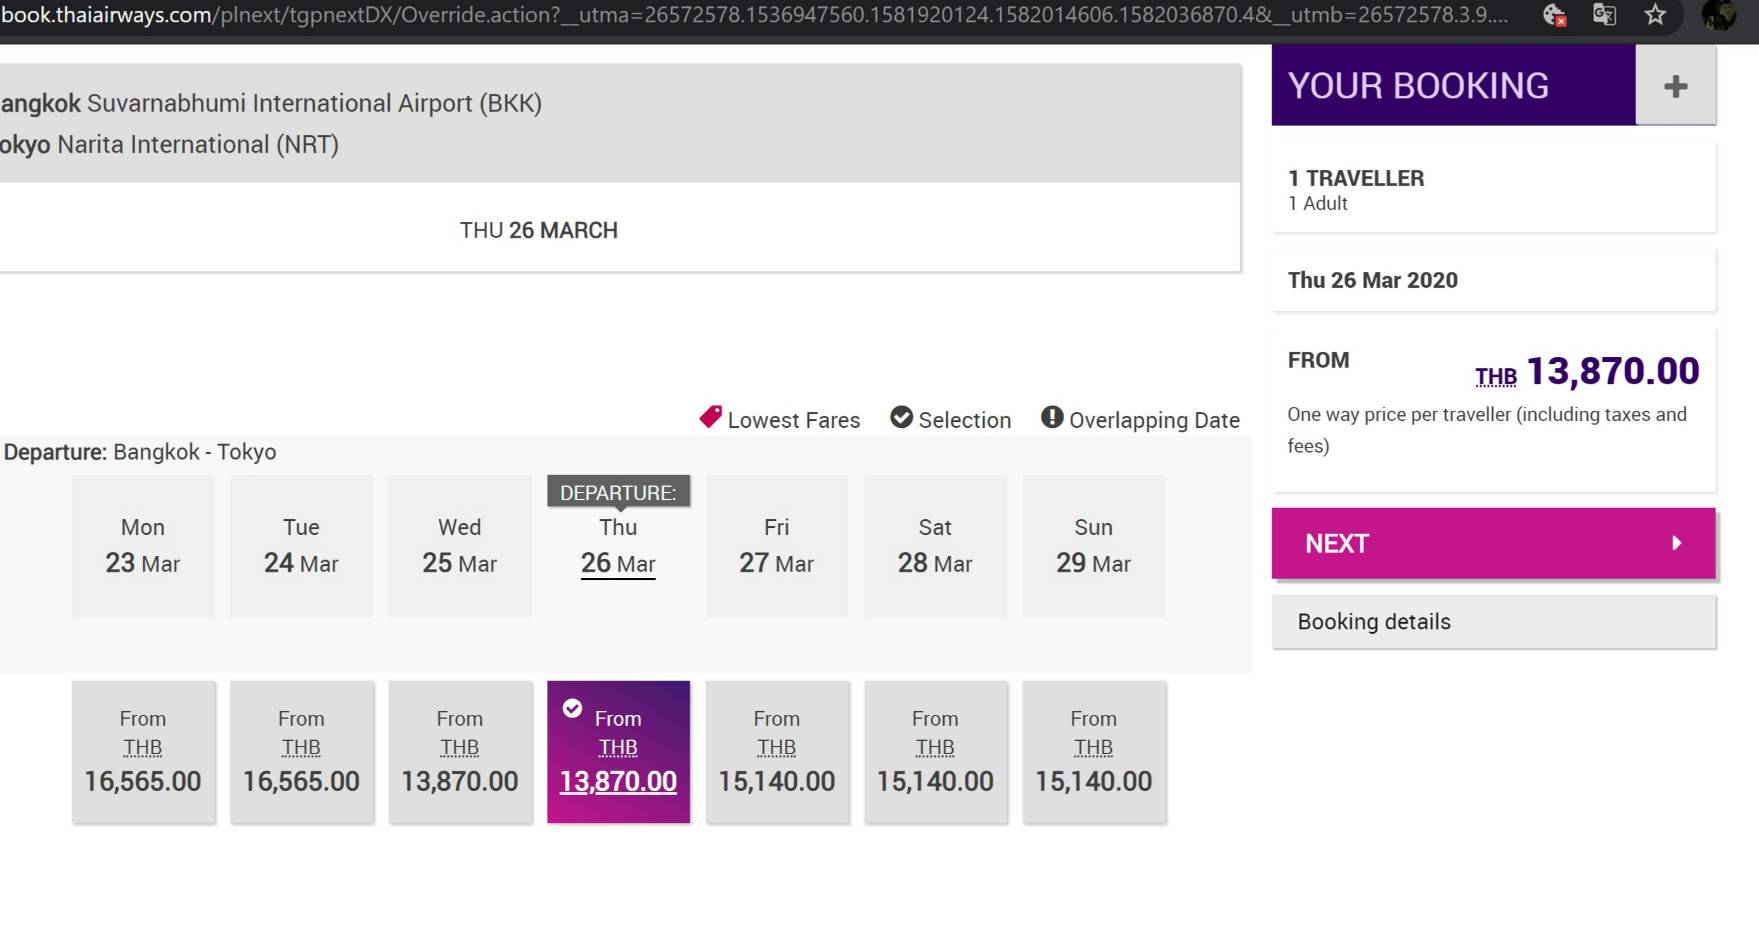Choose the fare card below Wed 25 Mar
This screenshot has width=1759, height=931.
click(460, 752)
